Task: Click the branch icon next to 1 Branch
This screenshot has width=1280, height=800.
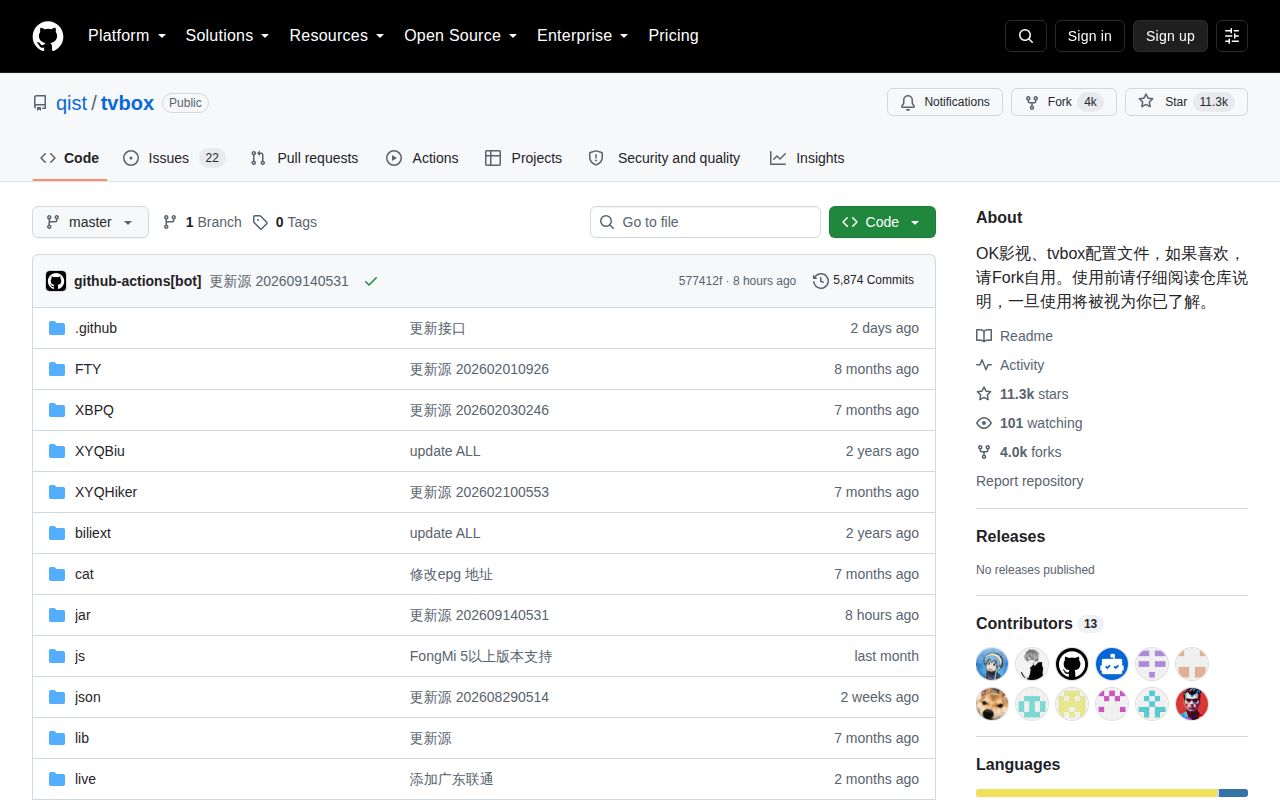Action: (170, 222)
